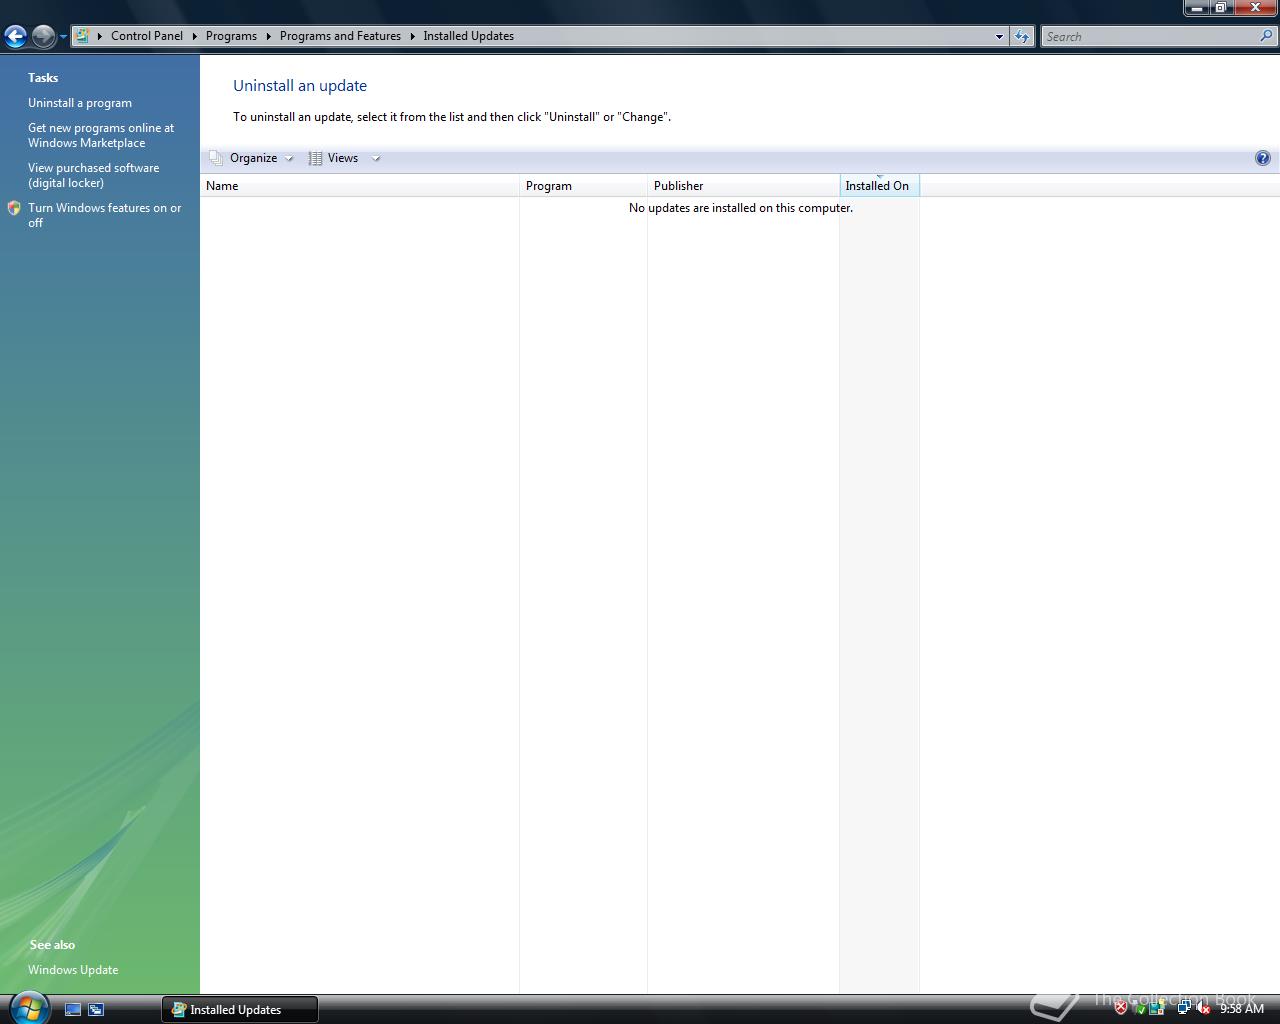View purchased software (digital locker)
This screenshot has height=1024, width=1280.
[x=94, y=175]
